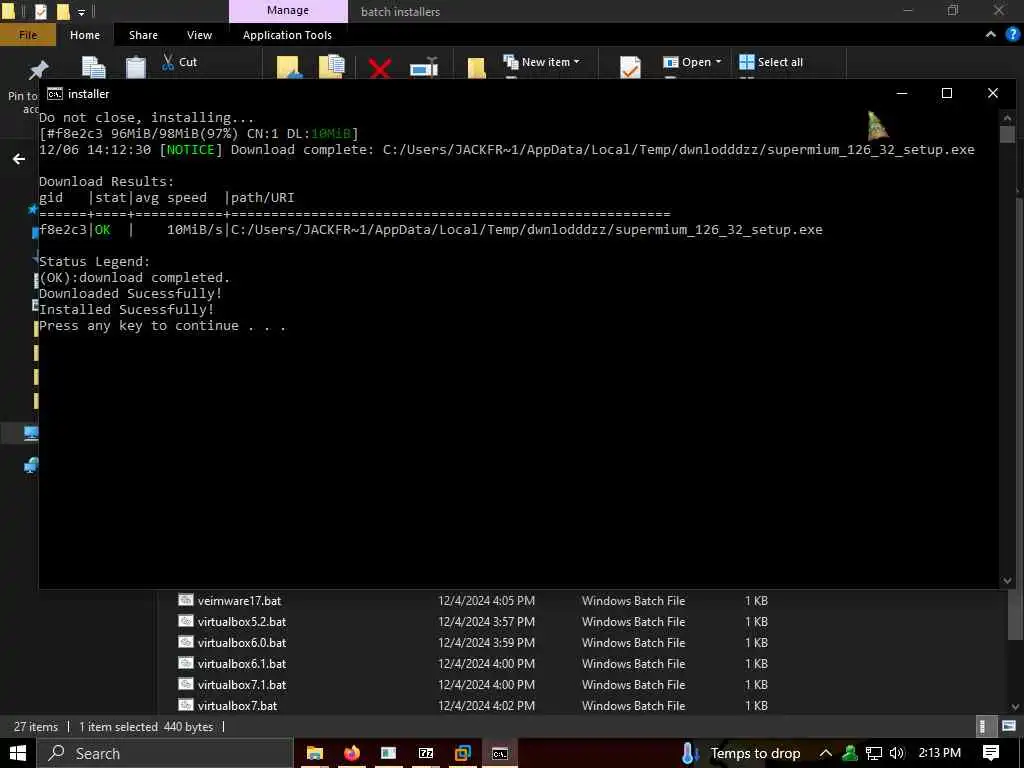Open File Explorer from the taskbar
Image resolution: width=1024 pixels, height=768 pixels.
315,753
